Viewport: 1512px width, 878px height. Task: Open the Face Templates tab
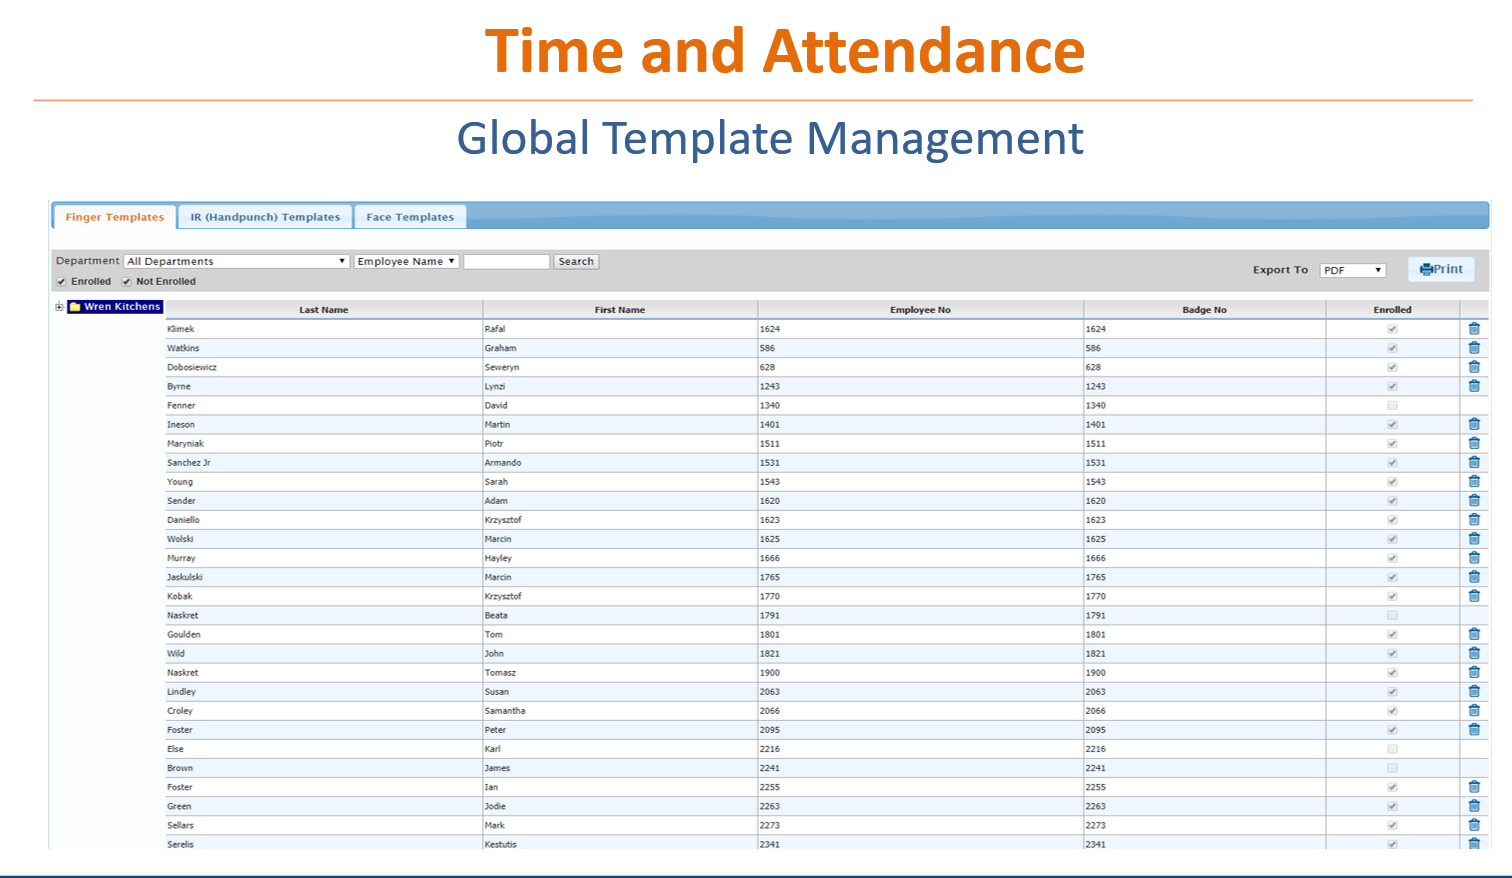(x=410, y=216)
